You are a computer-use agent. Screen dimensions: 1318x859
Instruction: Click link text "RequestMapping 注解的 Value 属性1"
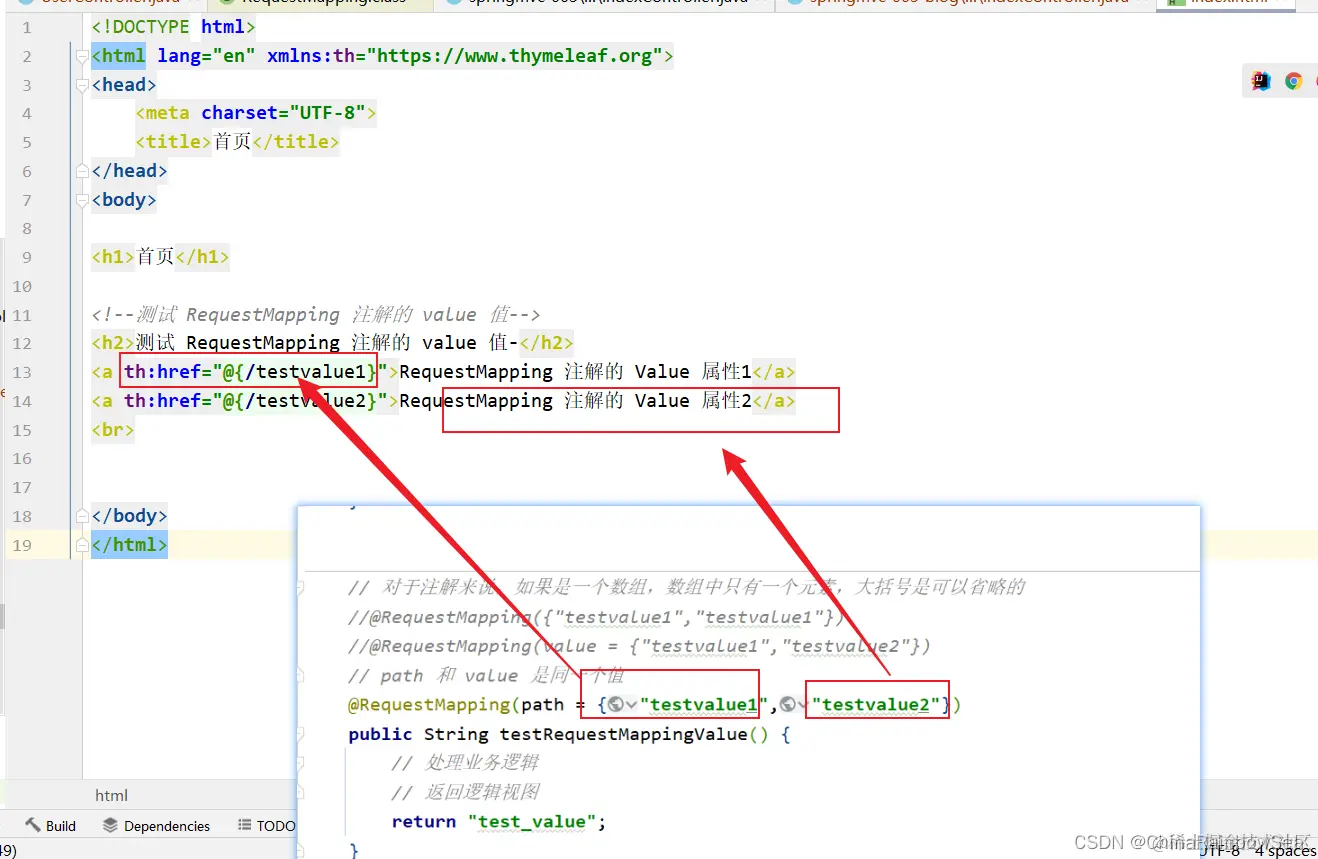pyautogui.click(x=575, y=372)
